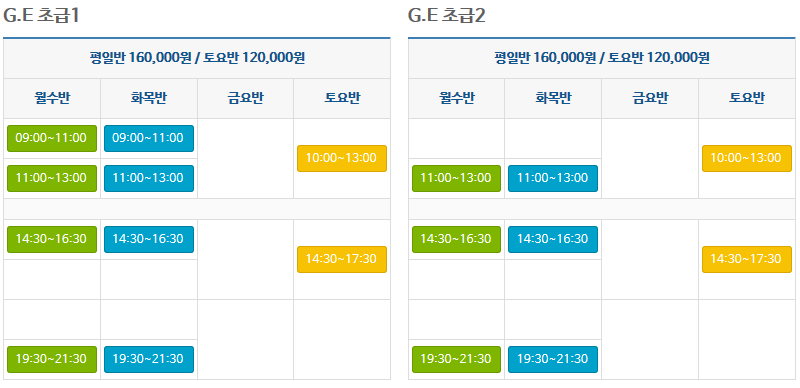Choose 19:30~21:30 월수반 slot in 초급1

pyautogui.click(x=52, y=359)
